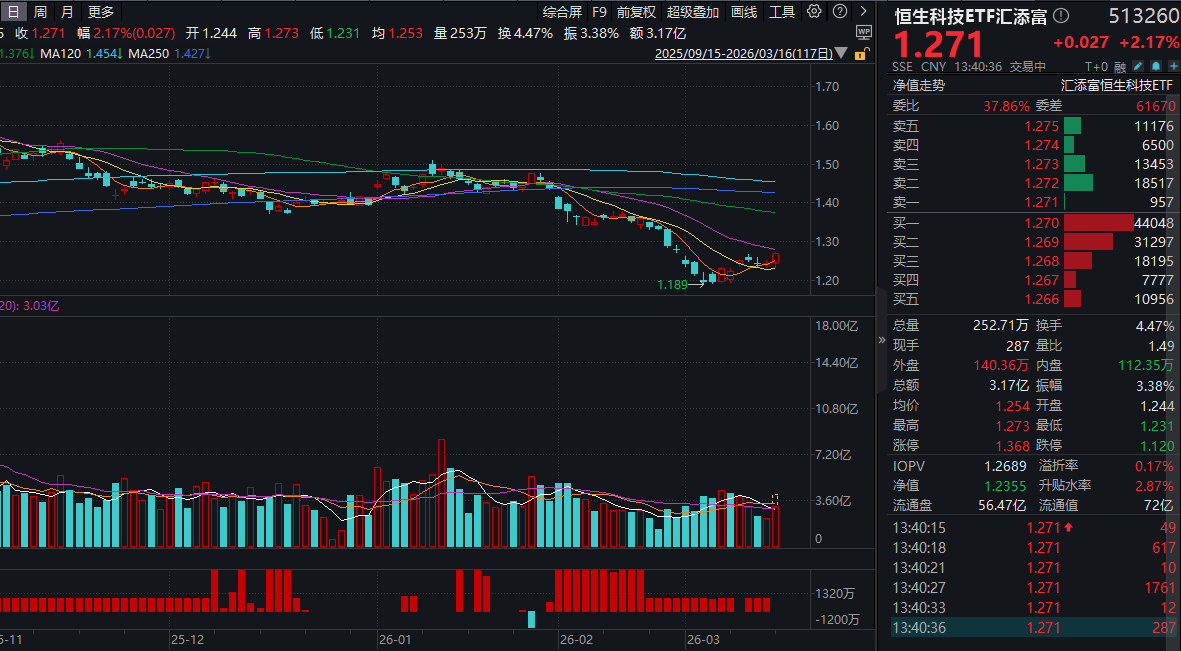Screen dimensions: 1181x651
Task: Expand the date range dropdown triangle
Action: (x=841, y=55)
